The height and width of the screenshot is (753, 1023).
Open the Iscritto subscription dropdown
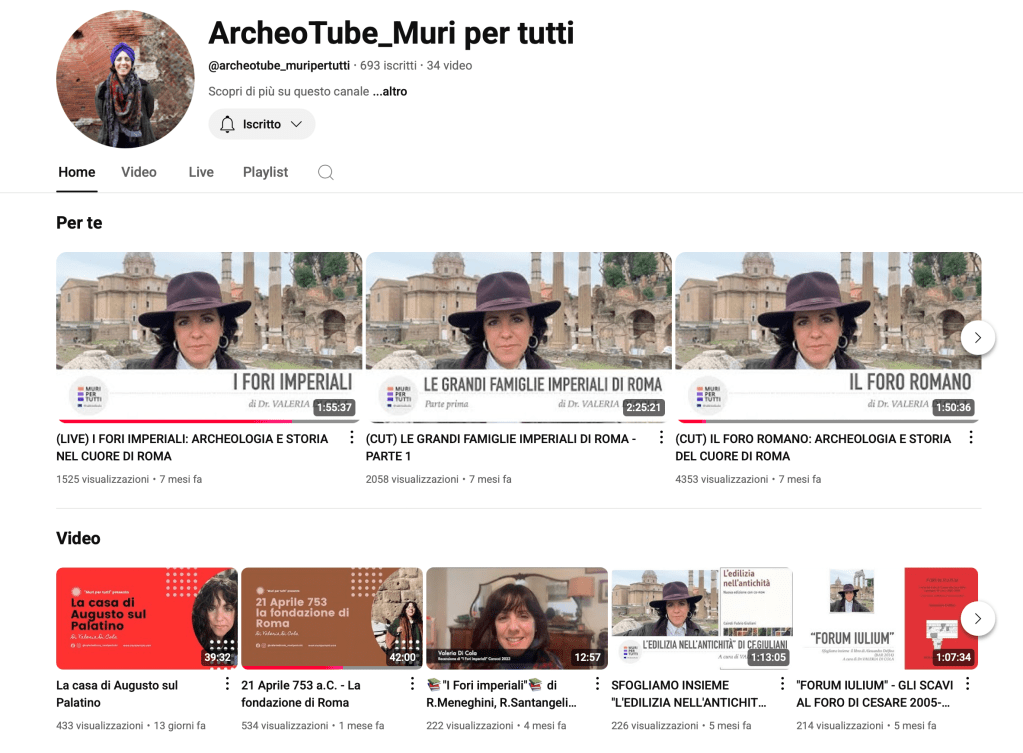coord(262,124)
